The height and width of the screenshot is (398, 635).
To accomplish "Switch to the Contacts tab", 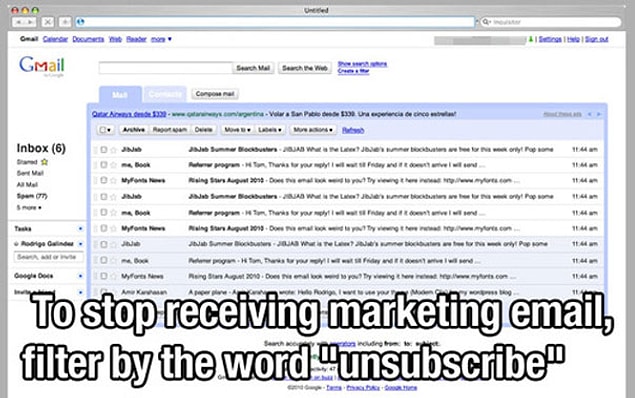I will click(164, 94).
